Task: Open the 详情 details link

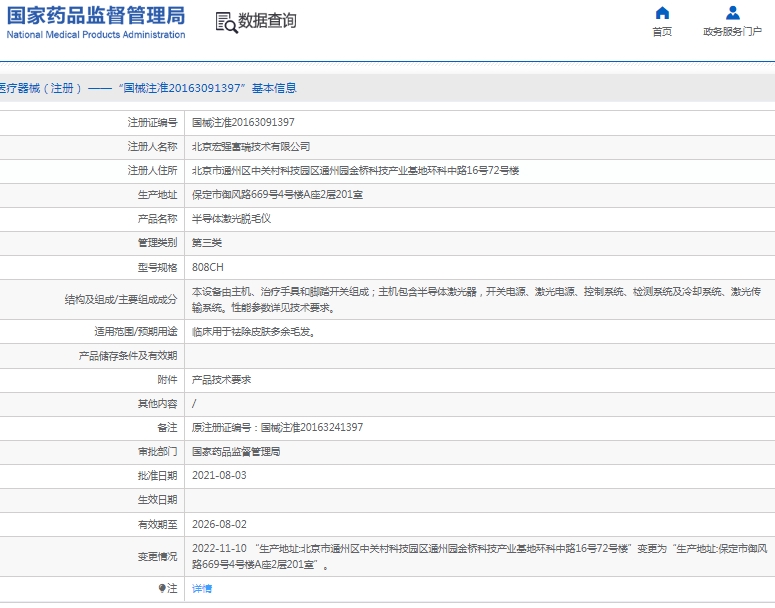Action: 202,588
